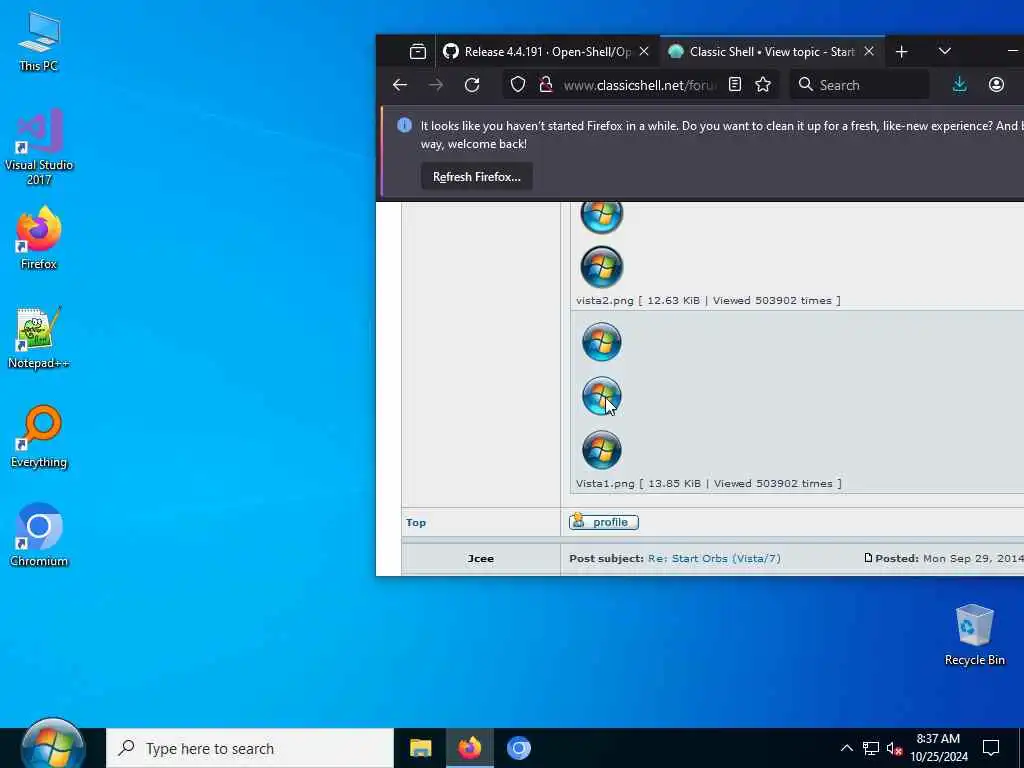Click the vista2.png lower orb image
The image size is (1024, 768).
[601, 267]
